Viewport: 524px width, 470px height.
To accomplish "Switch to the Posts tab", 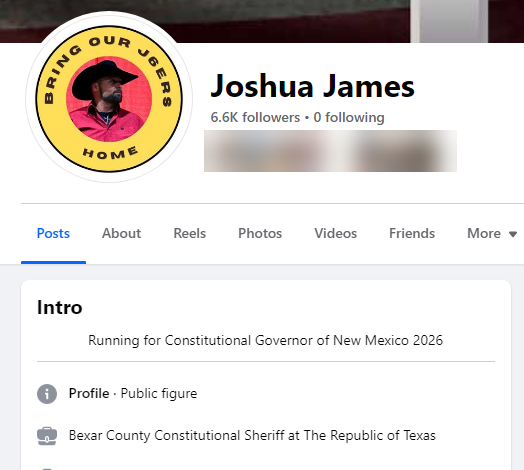I will 53,233.
